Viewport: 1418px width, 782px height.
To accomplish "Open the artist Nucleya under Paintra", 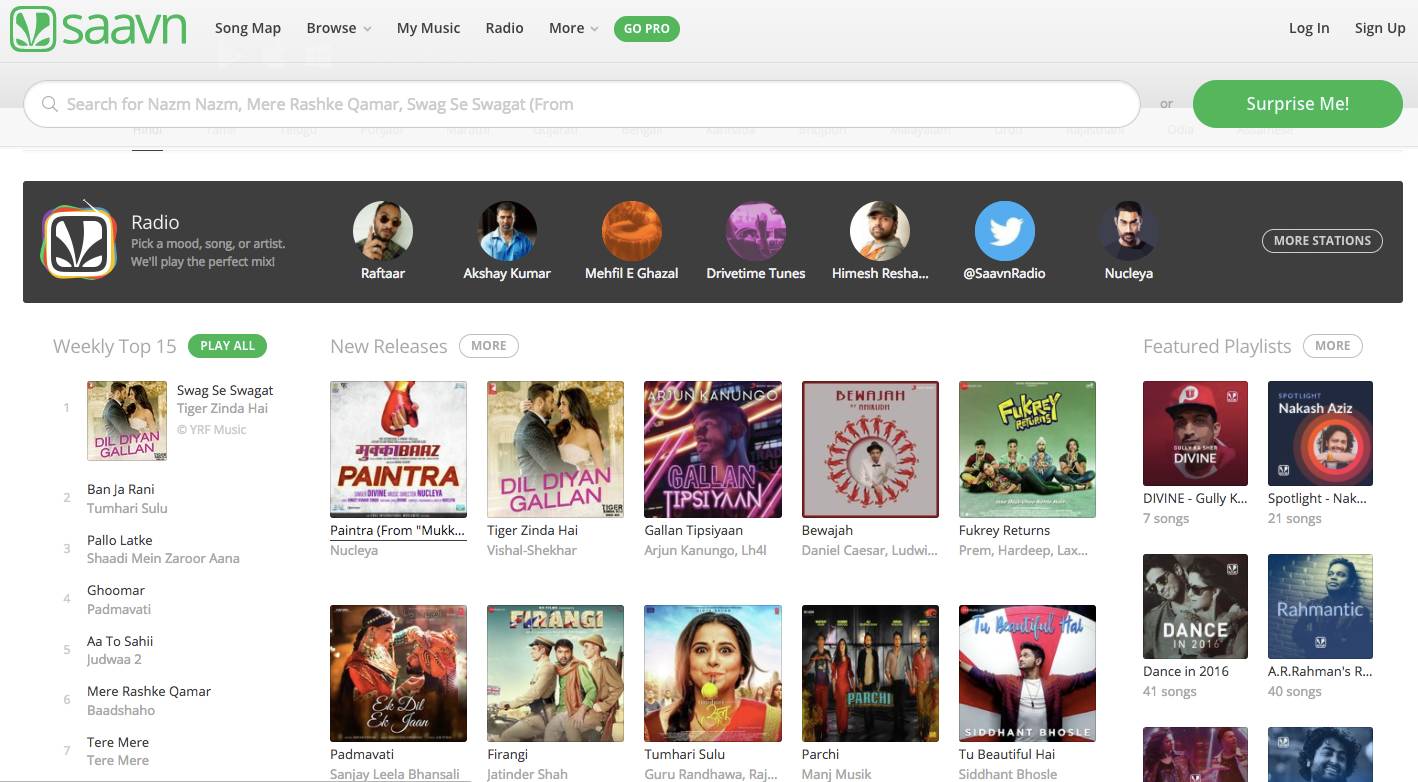I will point(354,550).
